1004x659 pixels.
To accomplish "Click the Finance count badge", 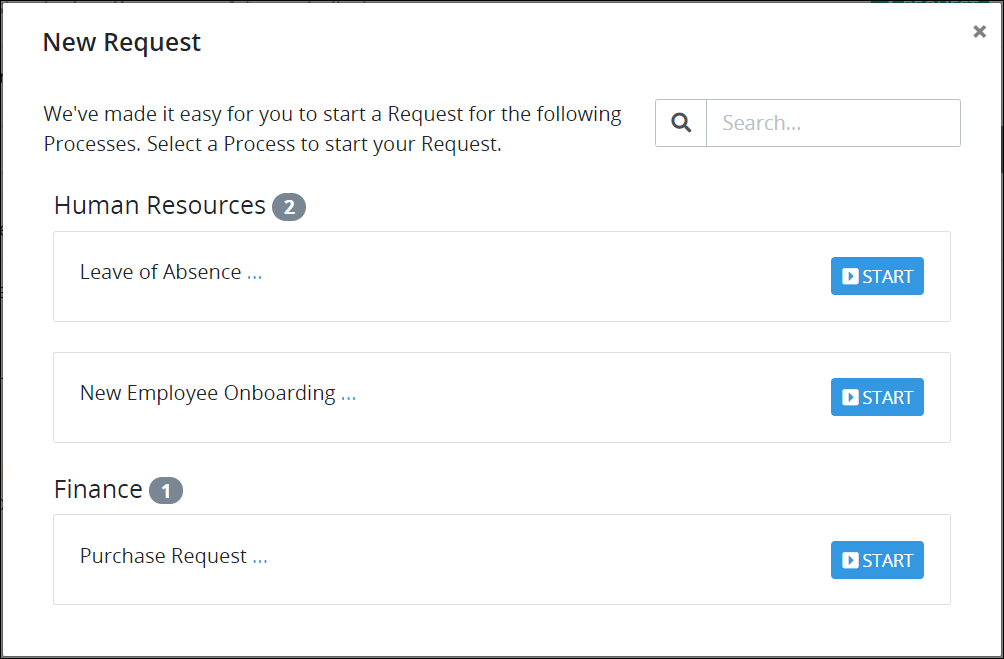I will pos(166,491).
